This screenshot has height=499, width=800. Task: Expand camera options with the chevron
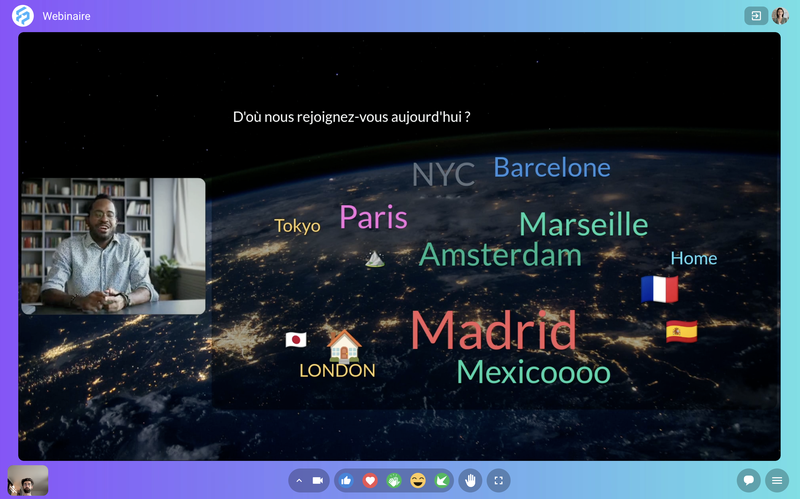tap(298, 481)
